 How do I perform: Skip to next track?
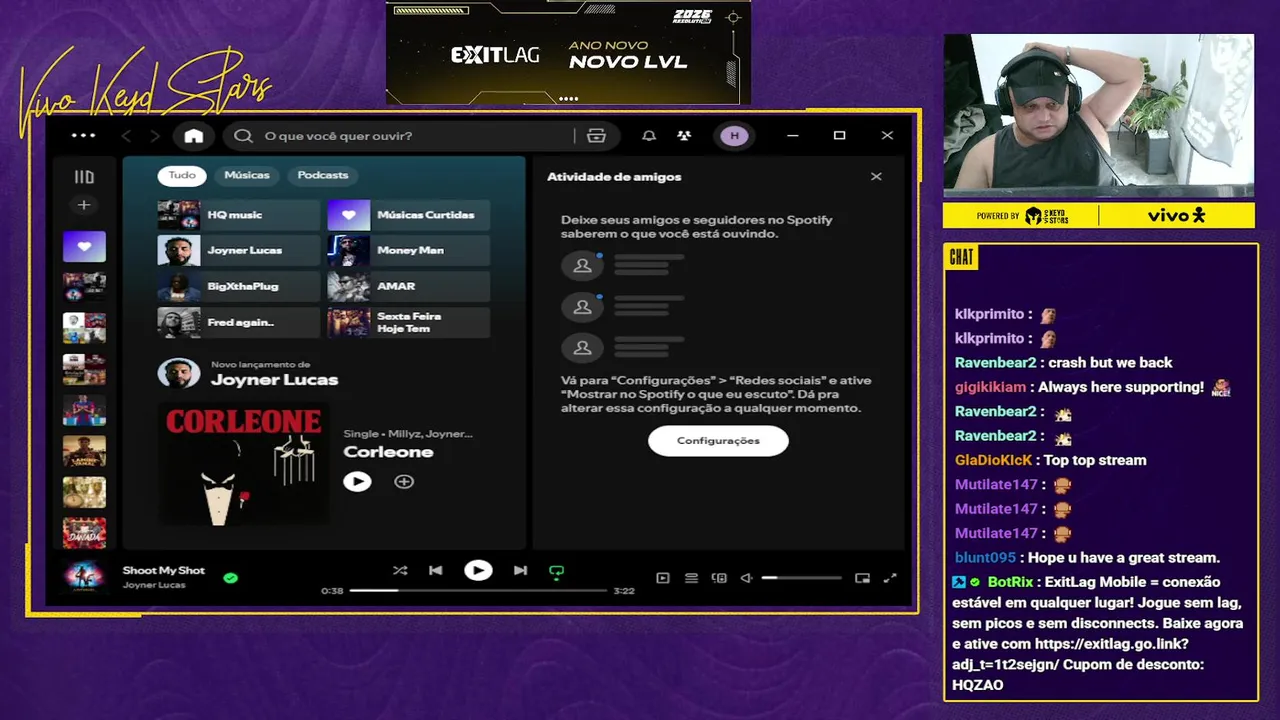520,571
